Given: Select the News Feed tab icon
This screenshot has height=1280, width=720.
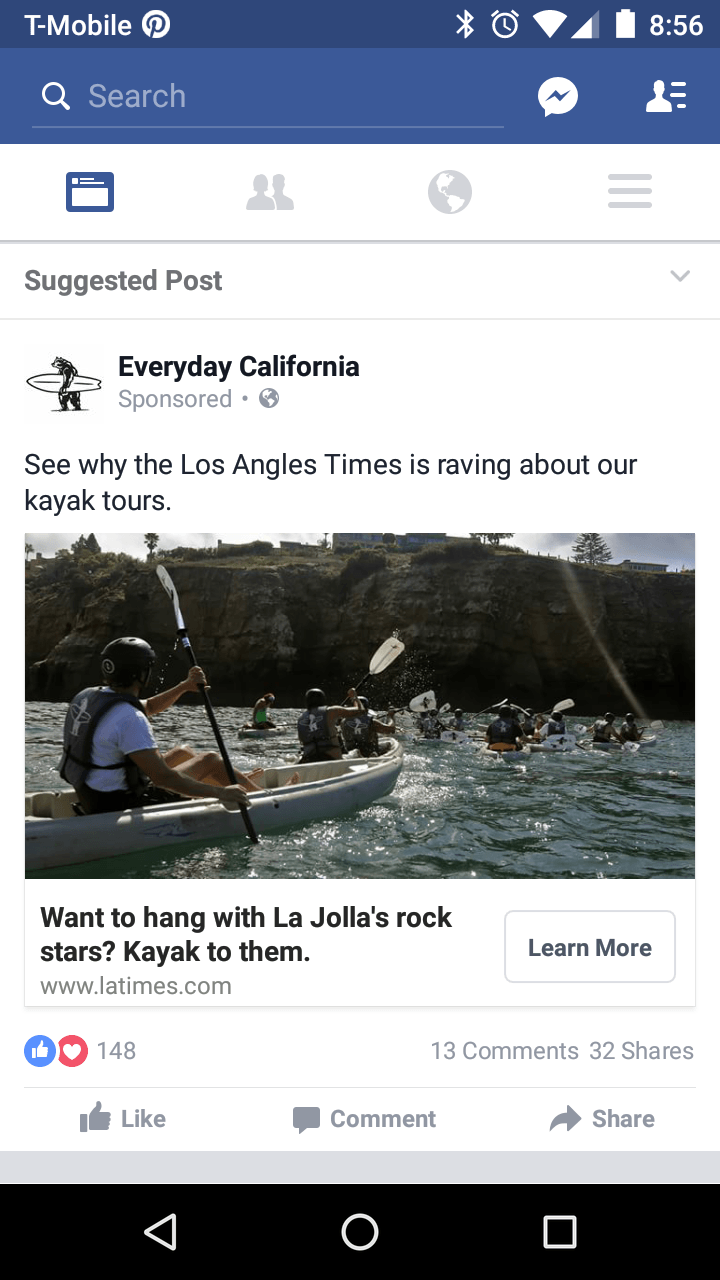Looking at the screenshot, I should pos(90,191).
